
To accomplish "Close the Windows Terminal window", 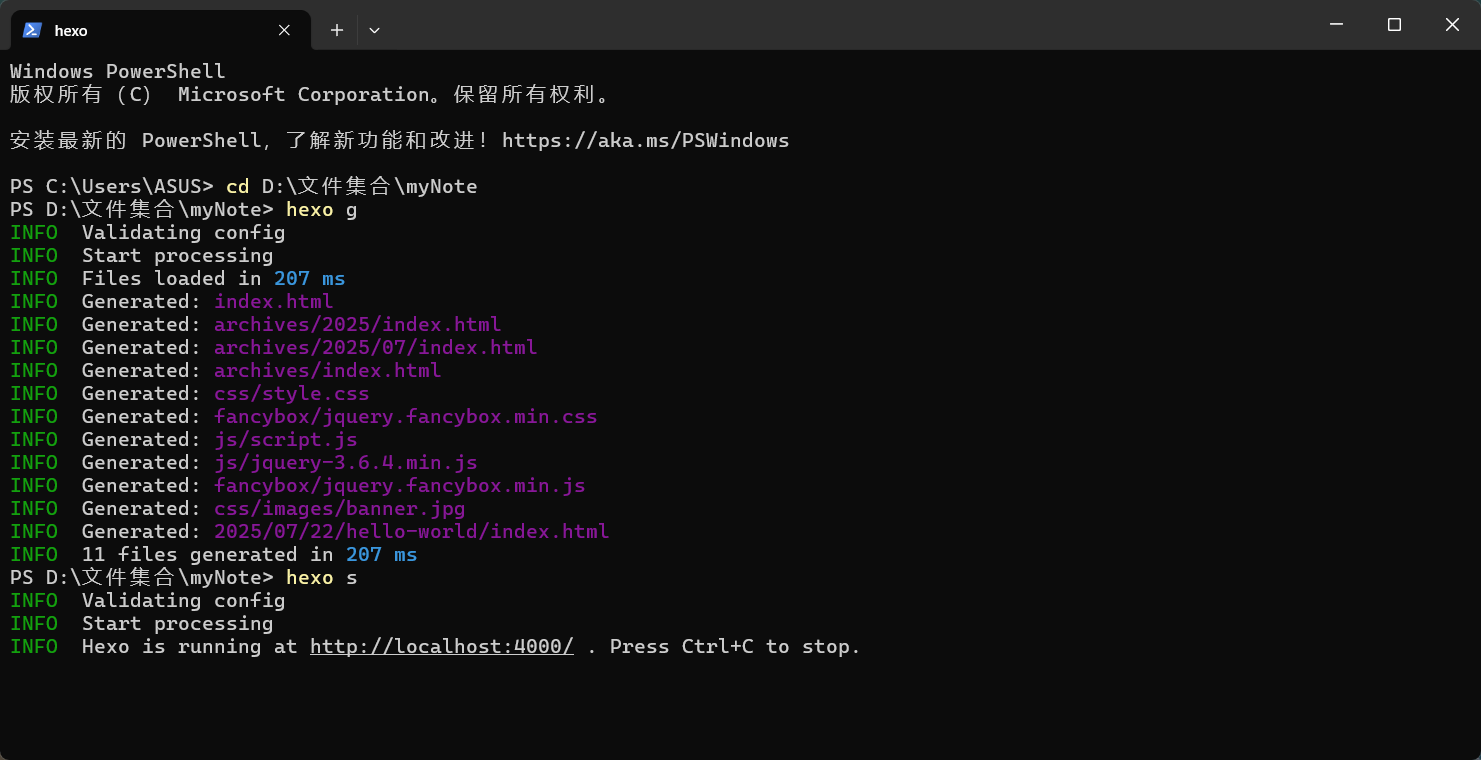I will pos(1452,25).
